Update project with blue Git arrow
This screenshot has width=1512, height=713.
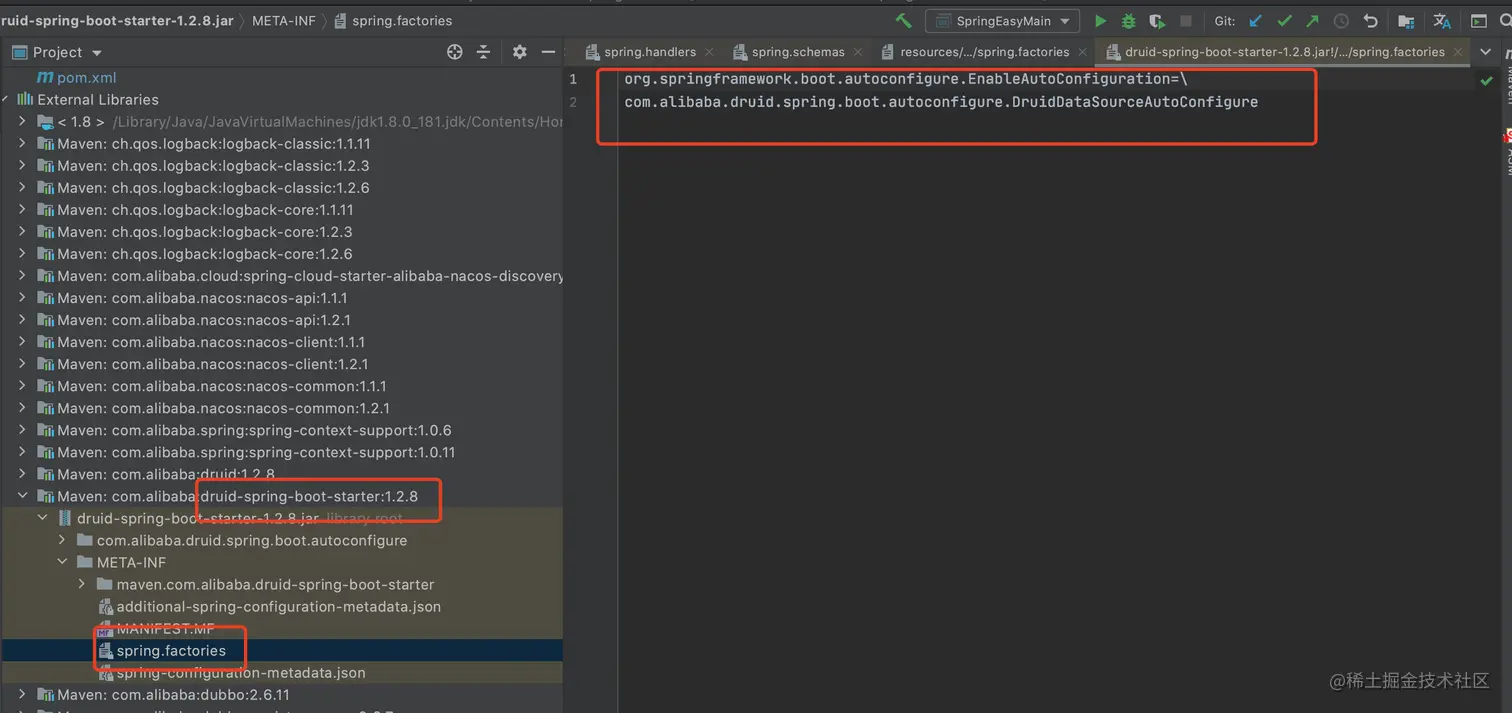(x=1256, y=21)
